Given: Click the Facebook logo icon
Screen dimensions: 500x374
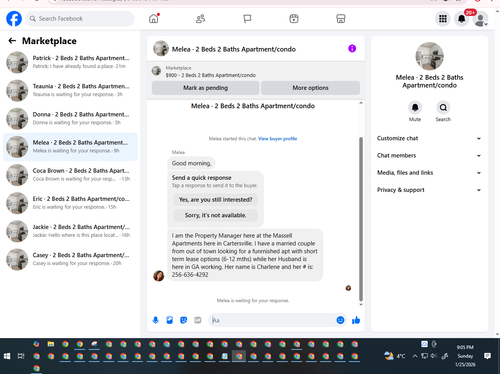Looking at the screenshot, I should click(x=14, y=19).
